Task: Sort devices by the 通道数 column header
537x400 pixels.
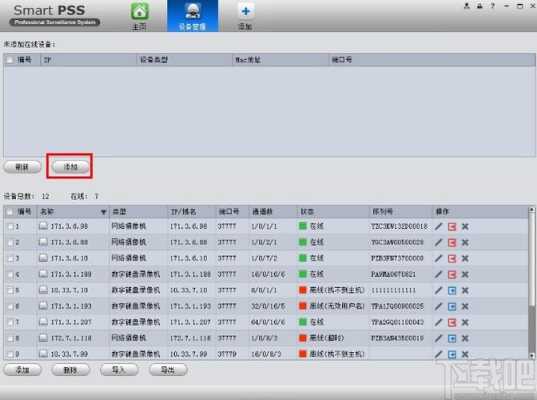Action: (272, 212)
